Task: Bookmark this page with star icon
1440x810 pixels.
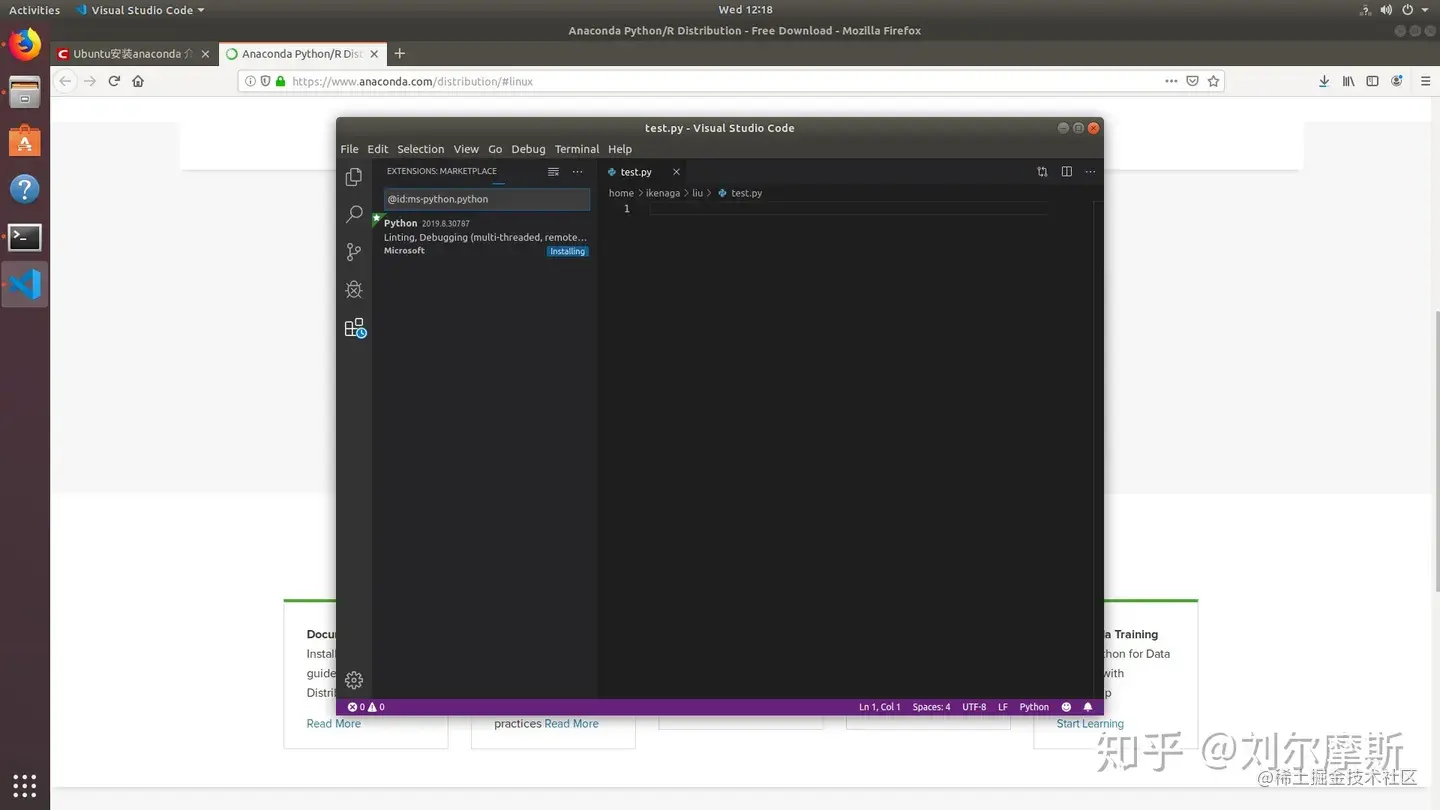Action: [1213, 81]
